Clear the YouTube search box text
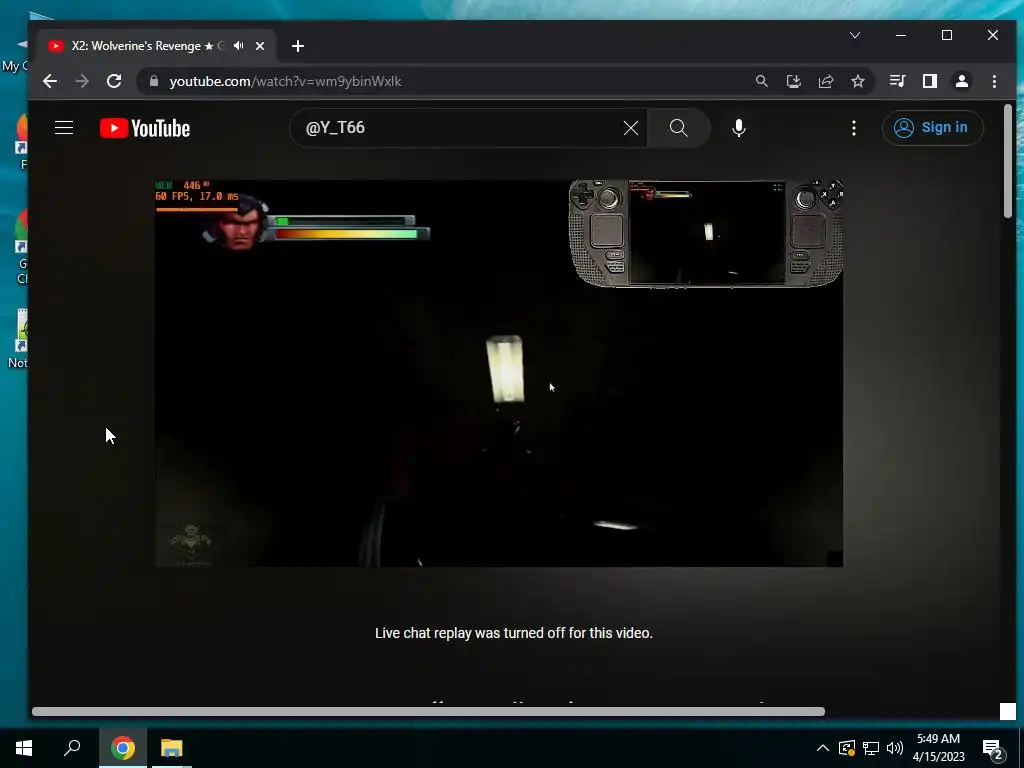The width and height of the screenshot is (1024, 768). point(630,128)
